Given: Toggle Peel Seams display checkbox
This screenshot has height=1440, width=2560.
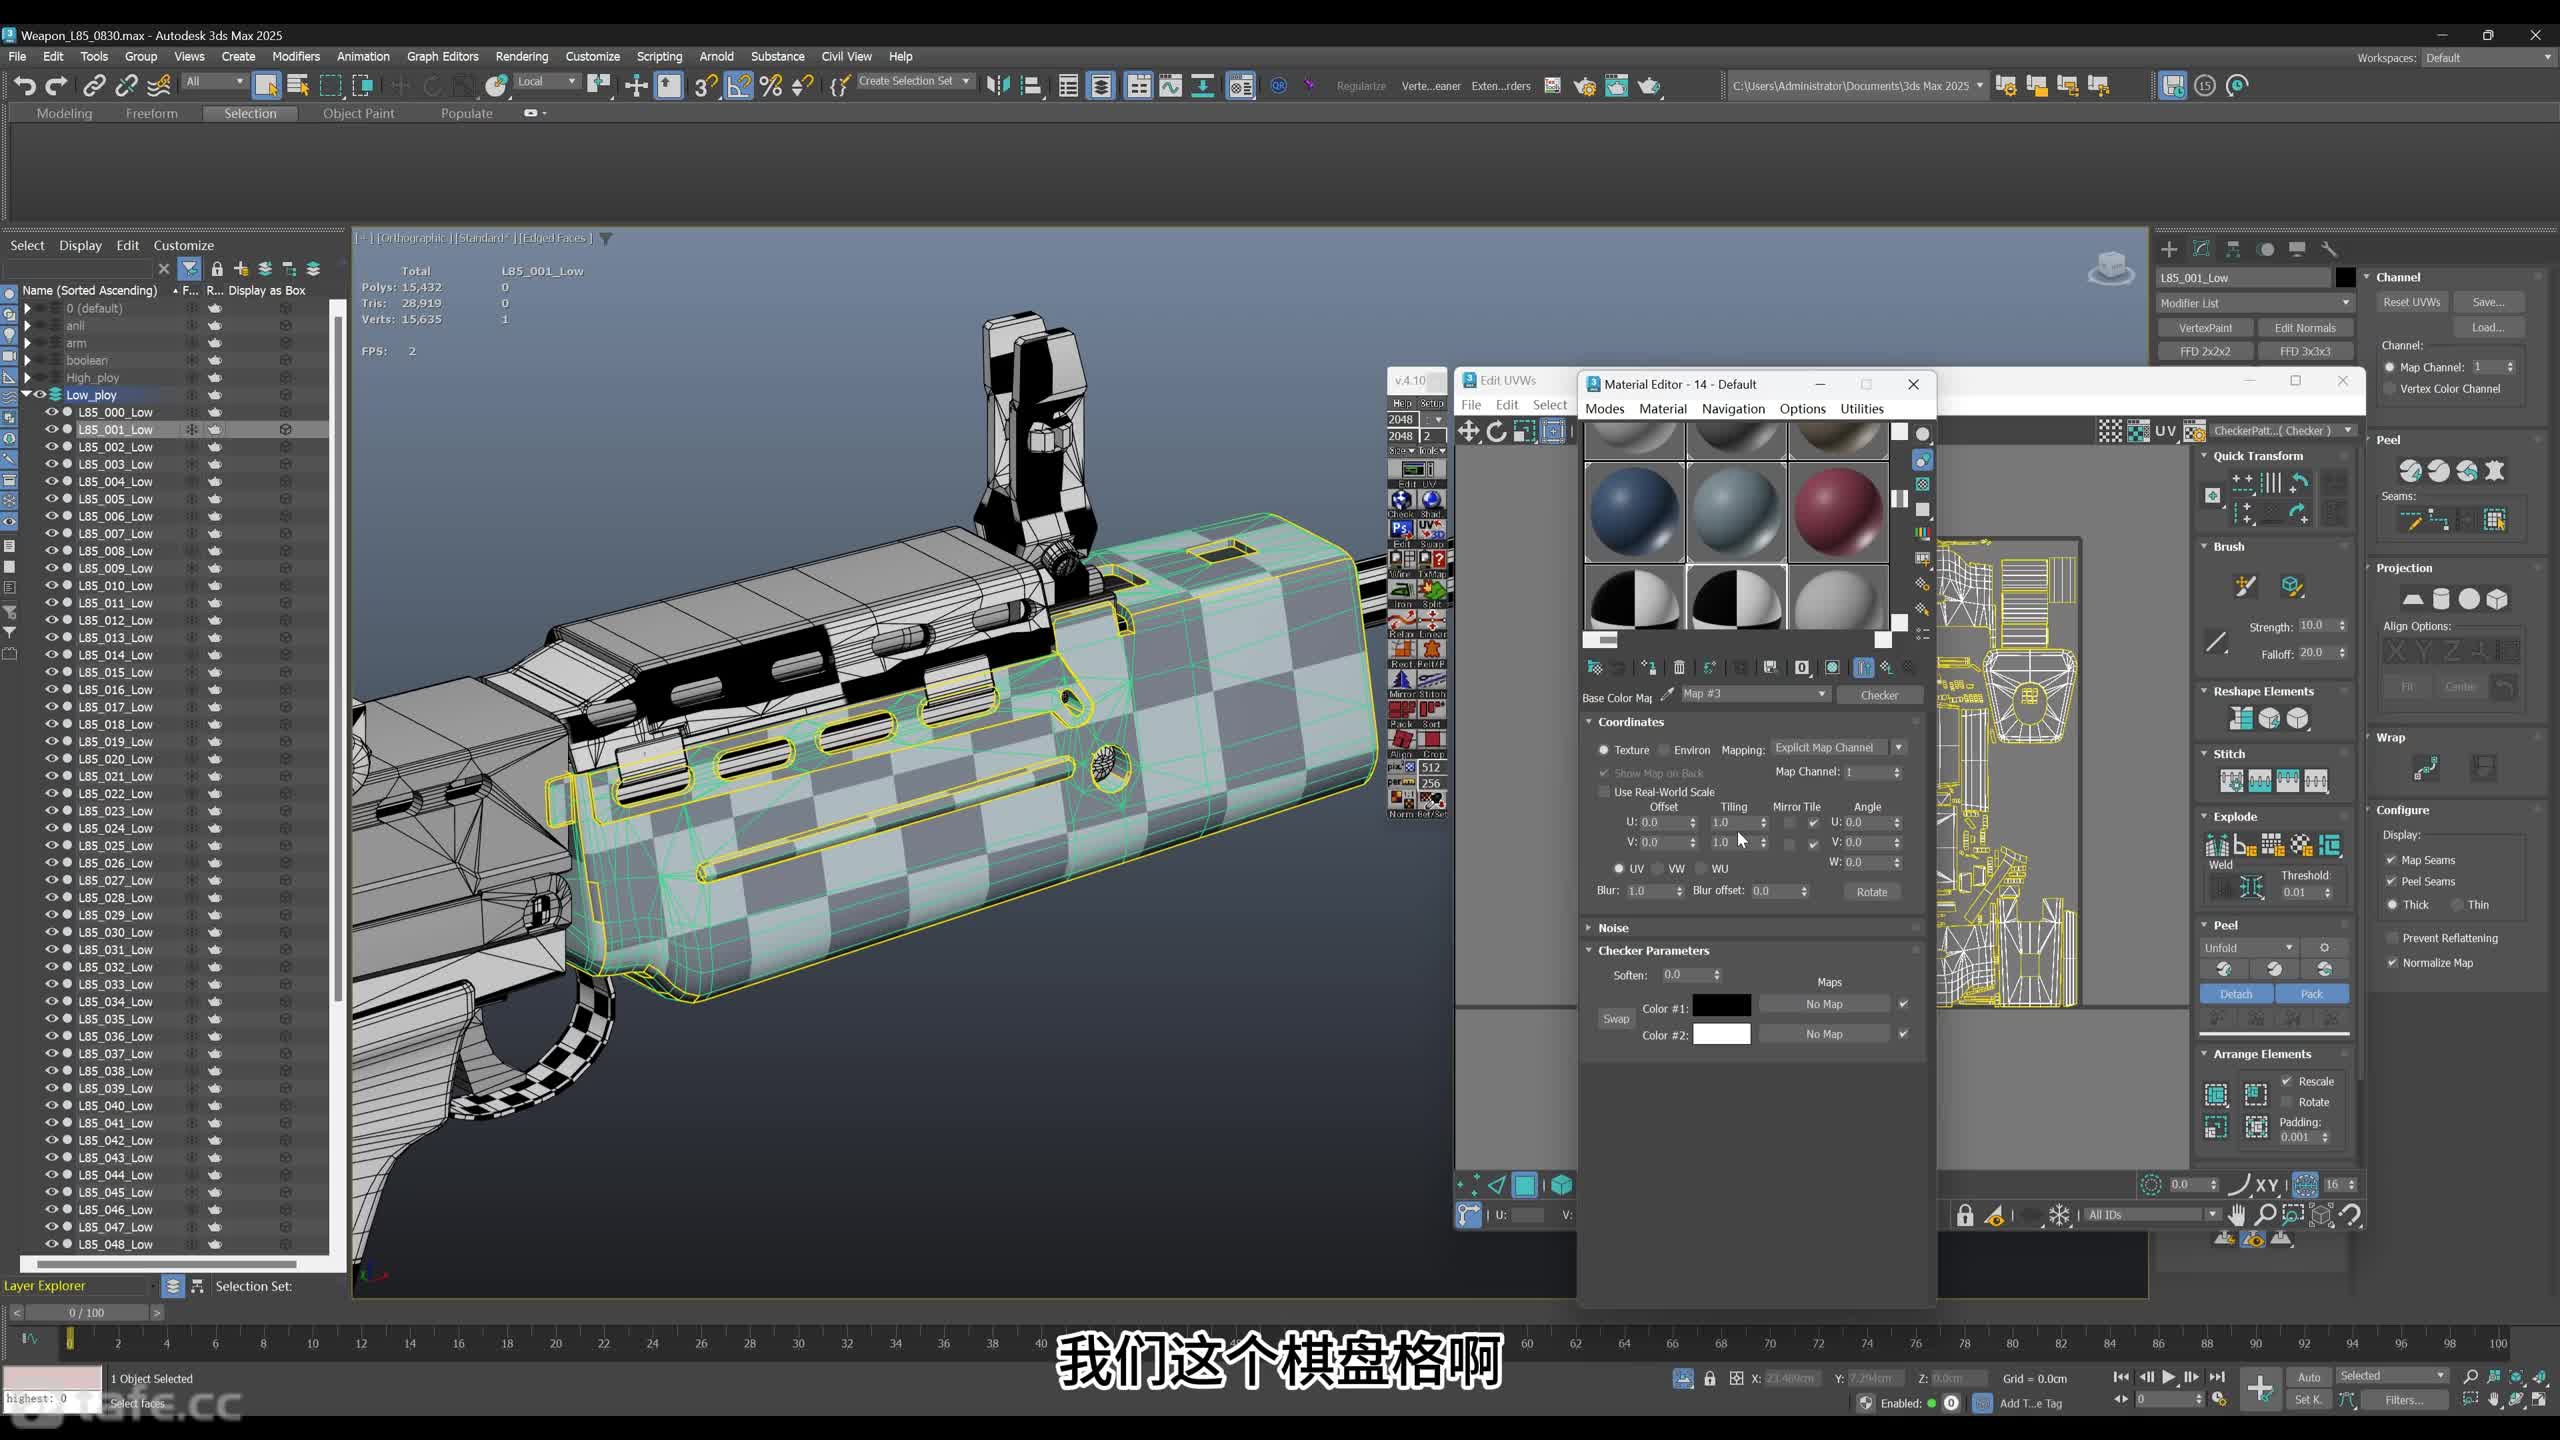Looking at the screenshot, I should [x=2391, y=881].
